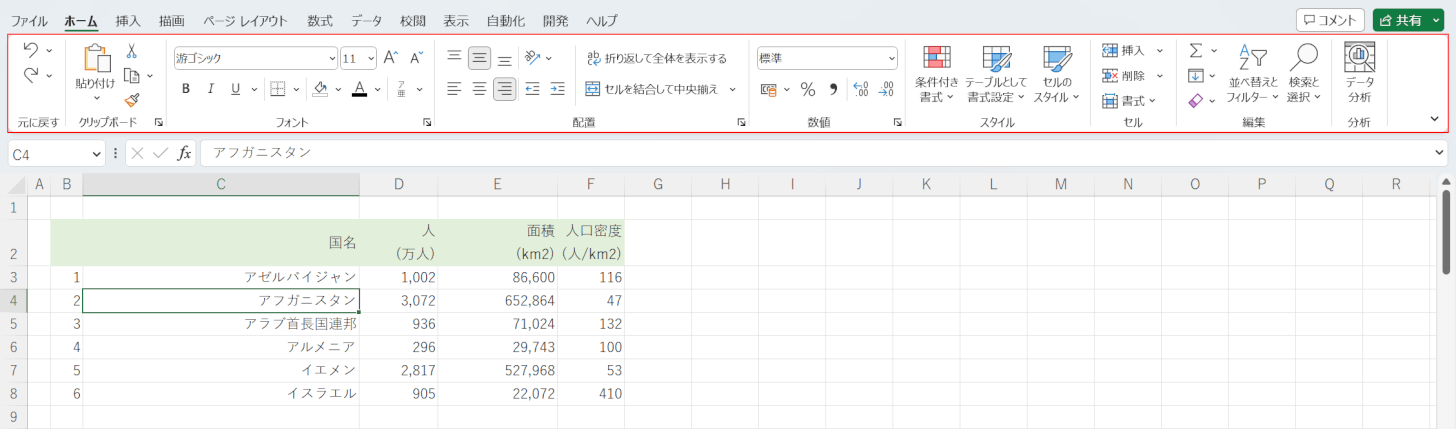Click the Undo arrow icon
The width and height of the screenshot is (1456, 429).
[x=31, y=49]
